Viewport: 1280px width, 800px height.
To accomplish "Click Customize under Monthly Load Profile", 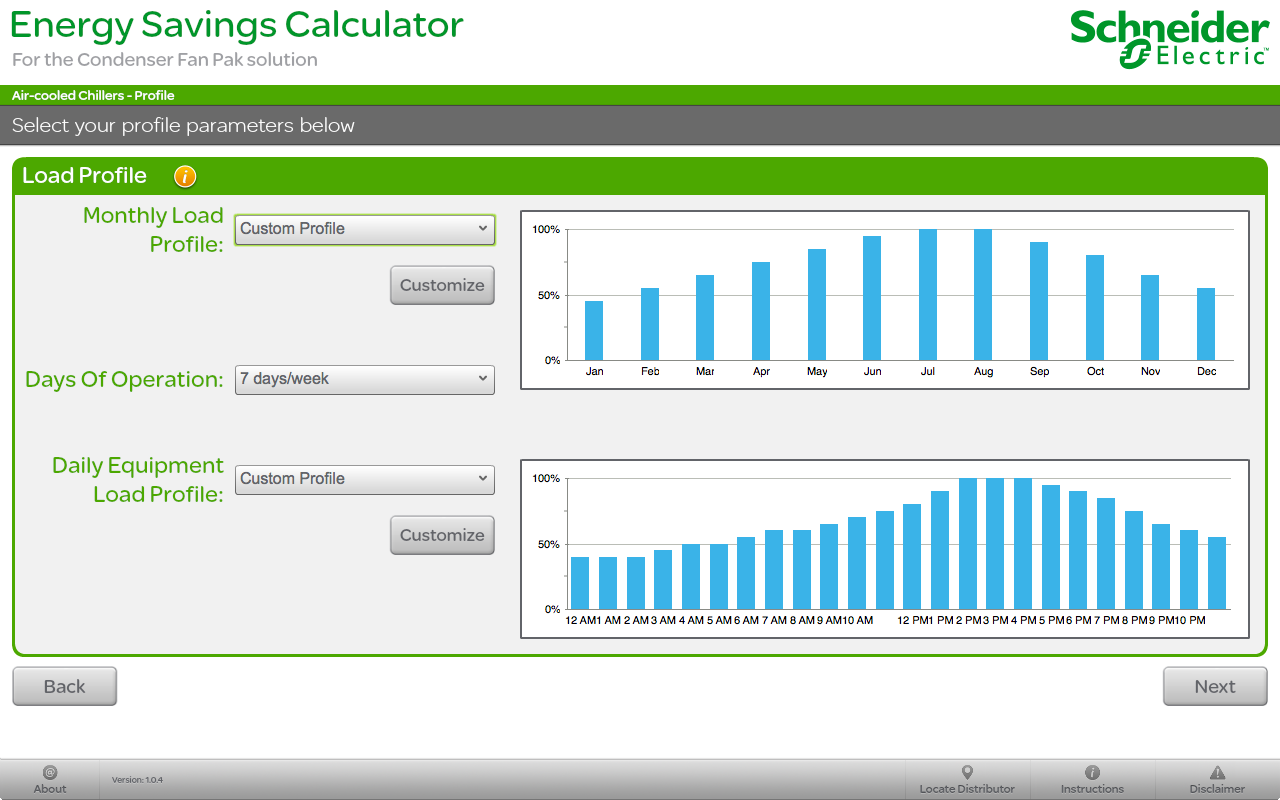I will (442, 285).
